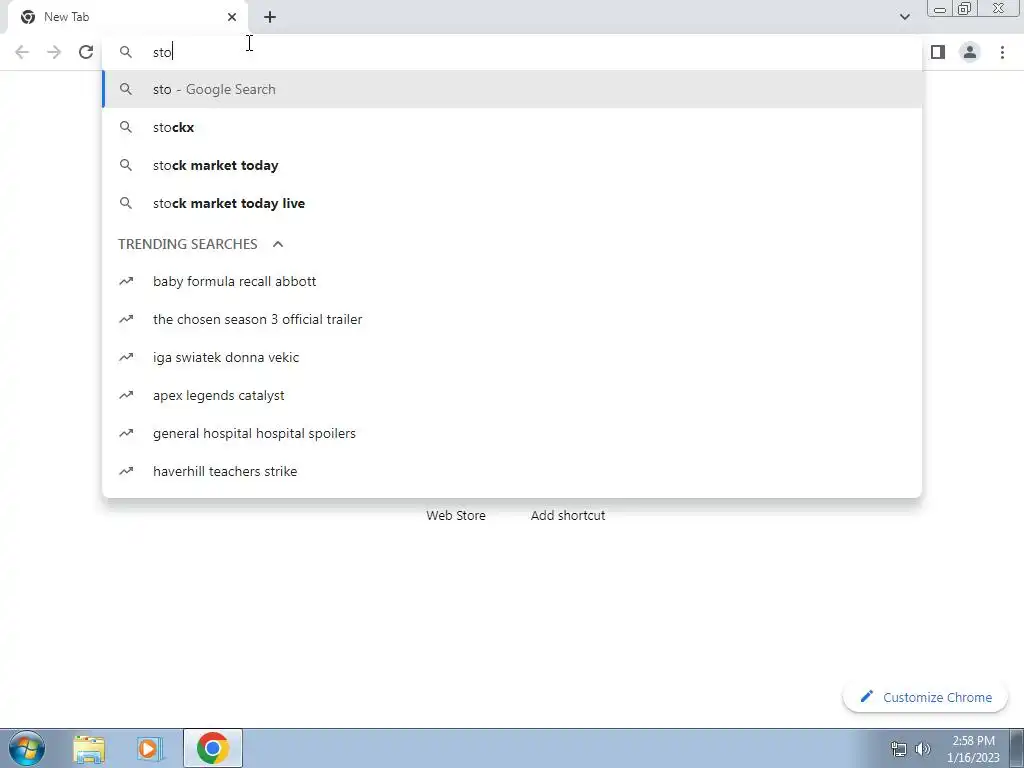The image size is (1024, 768).
Task: Select trending 'apex legends catalyst'
Action: click(513, 395)
